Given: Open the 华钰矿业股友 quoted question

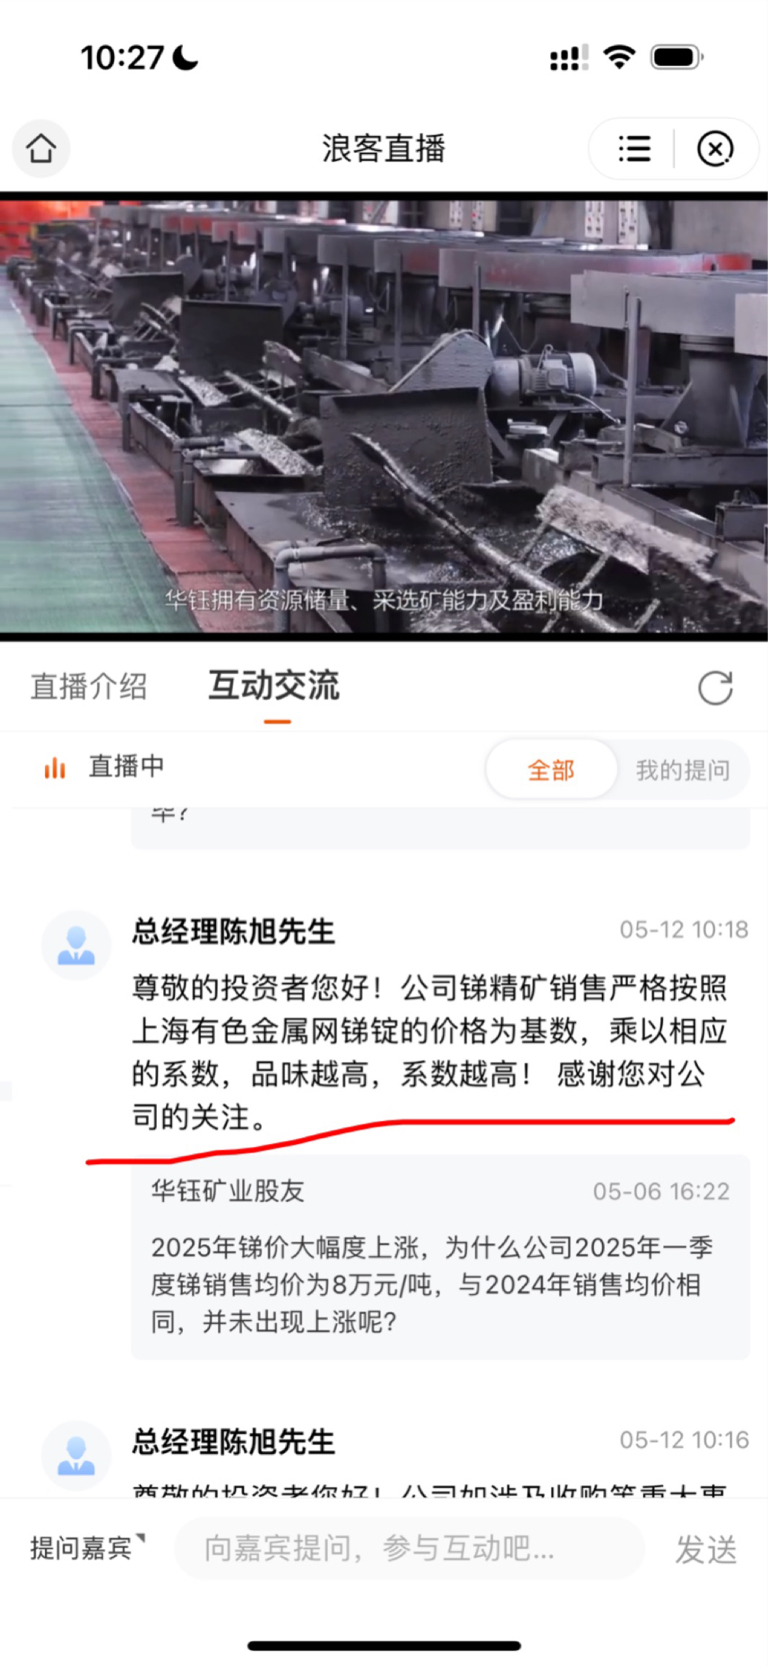Looking at the screenshot, I should (x=440, y=1257).
